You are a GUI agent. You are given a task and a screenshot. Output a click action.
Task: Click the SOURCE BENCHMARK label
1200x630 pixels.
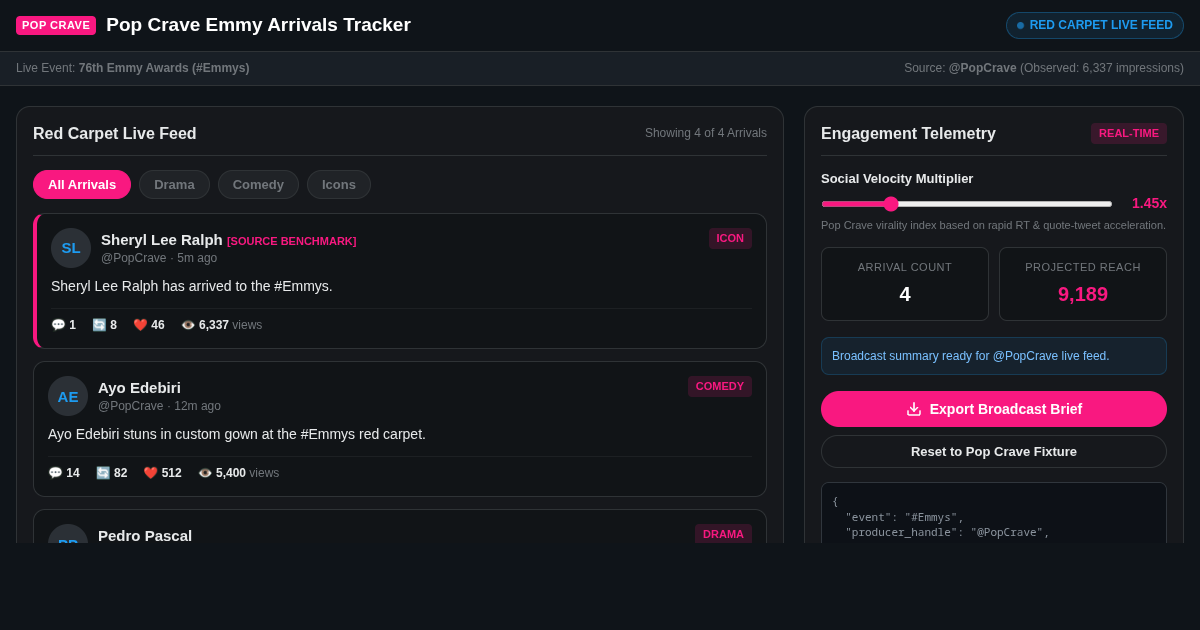[x=291, y=241]
